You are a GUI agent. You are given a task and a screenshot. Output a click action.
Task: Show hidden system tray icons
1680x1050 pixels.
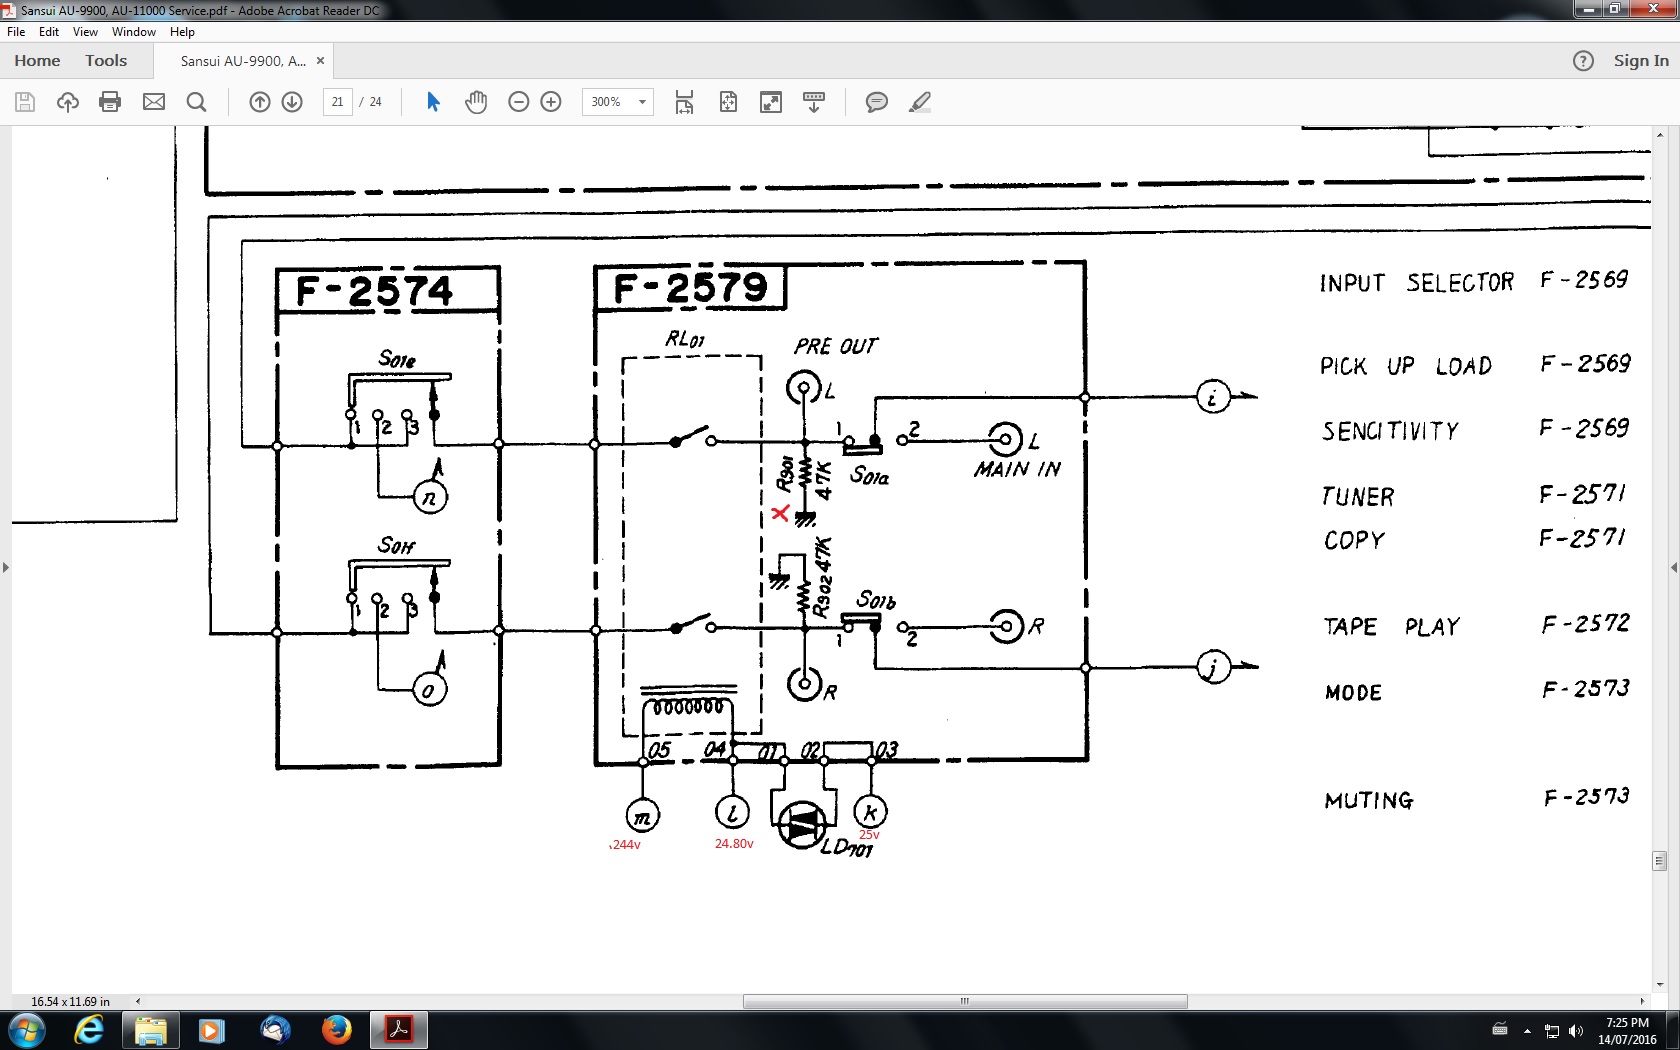[1527, 1031]
